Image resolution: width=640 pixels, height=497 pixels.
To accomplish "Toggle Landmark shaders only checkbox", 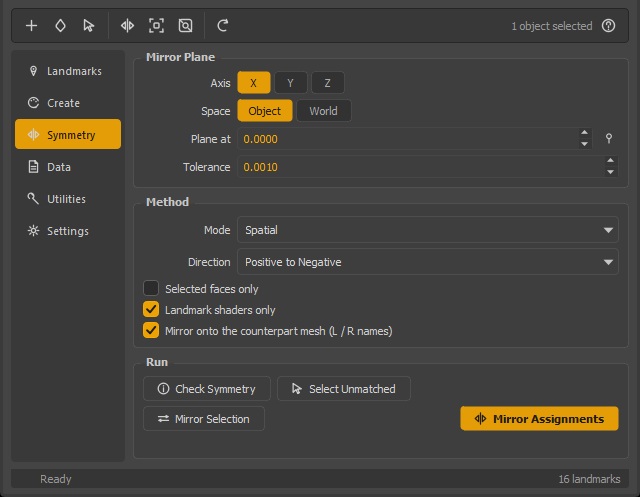I will [x=151, y=309].
